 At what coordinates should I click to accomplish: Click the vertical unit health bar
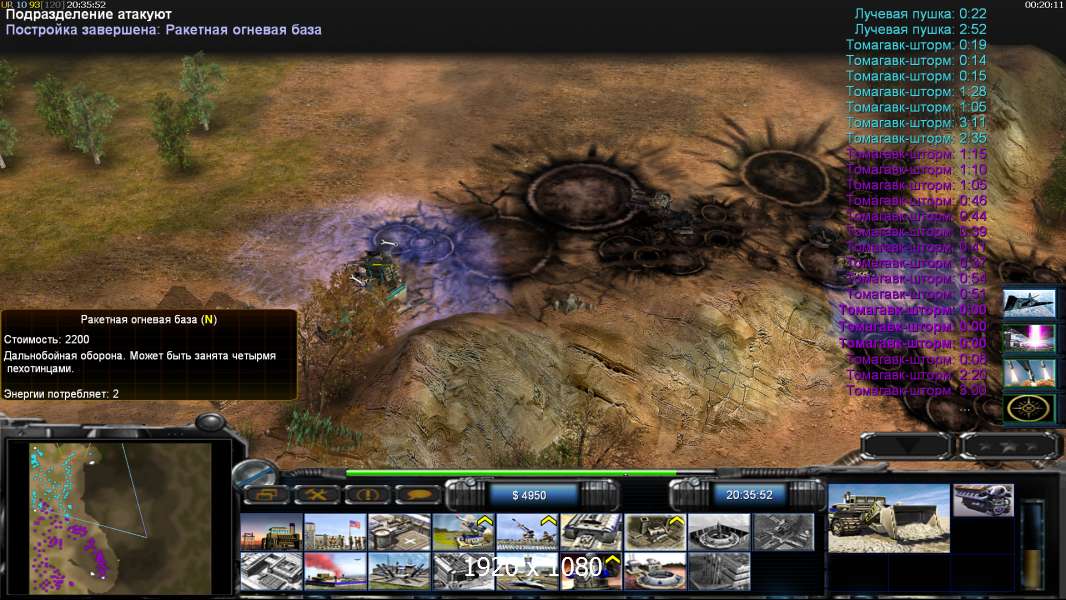click(1033, 545)
